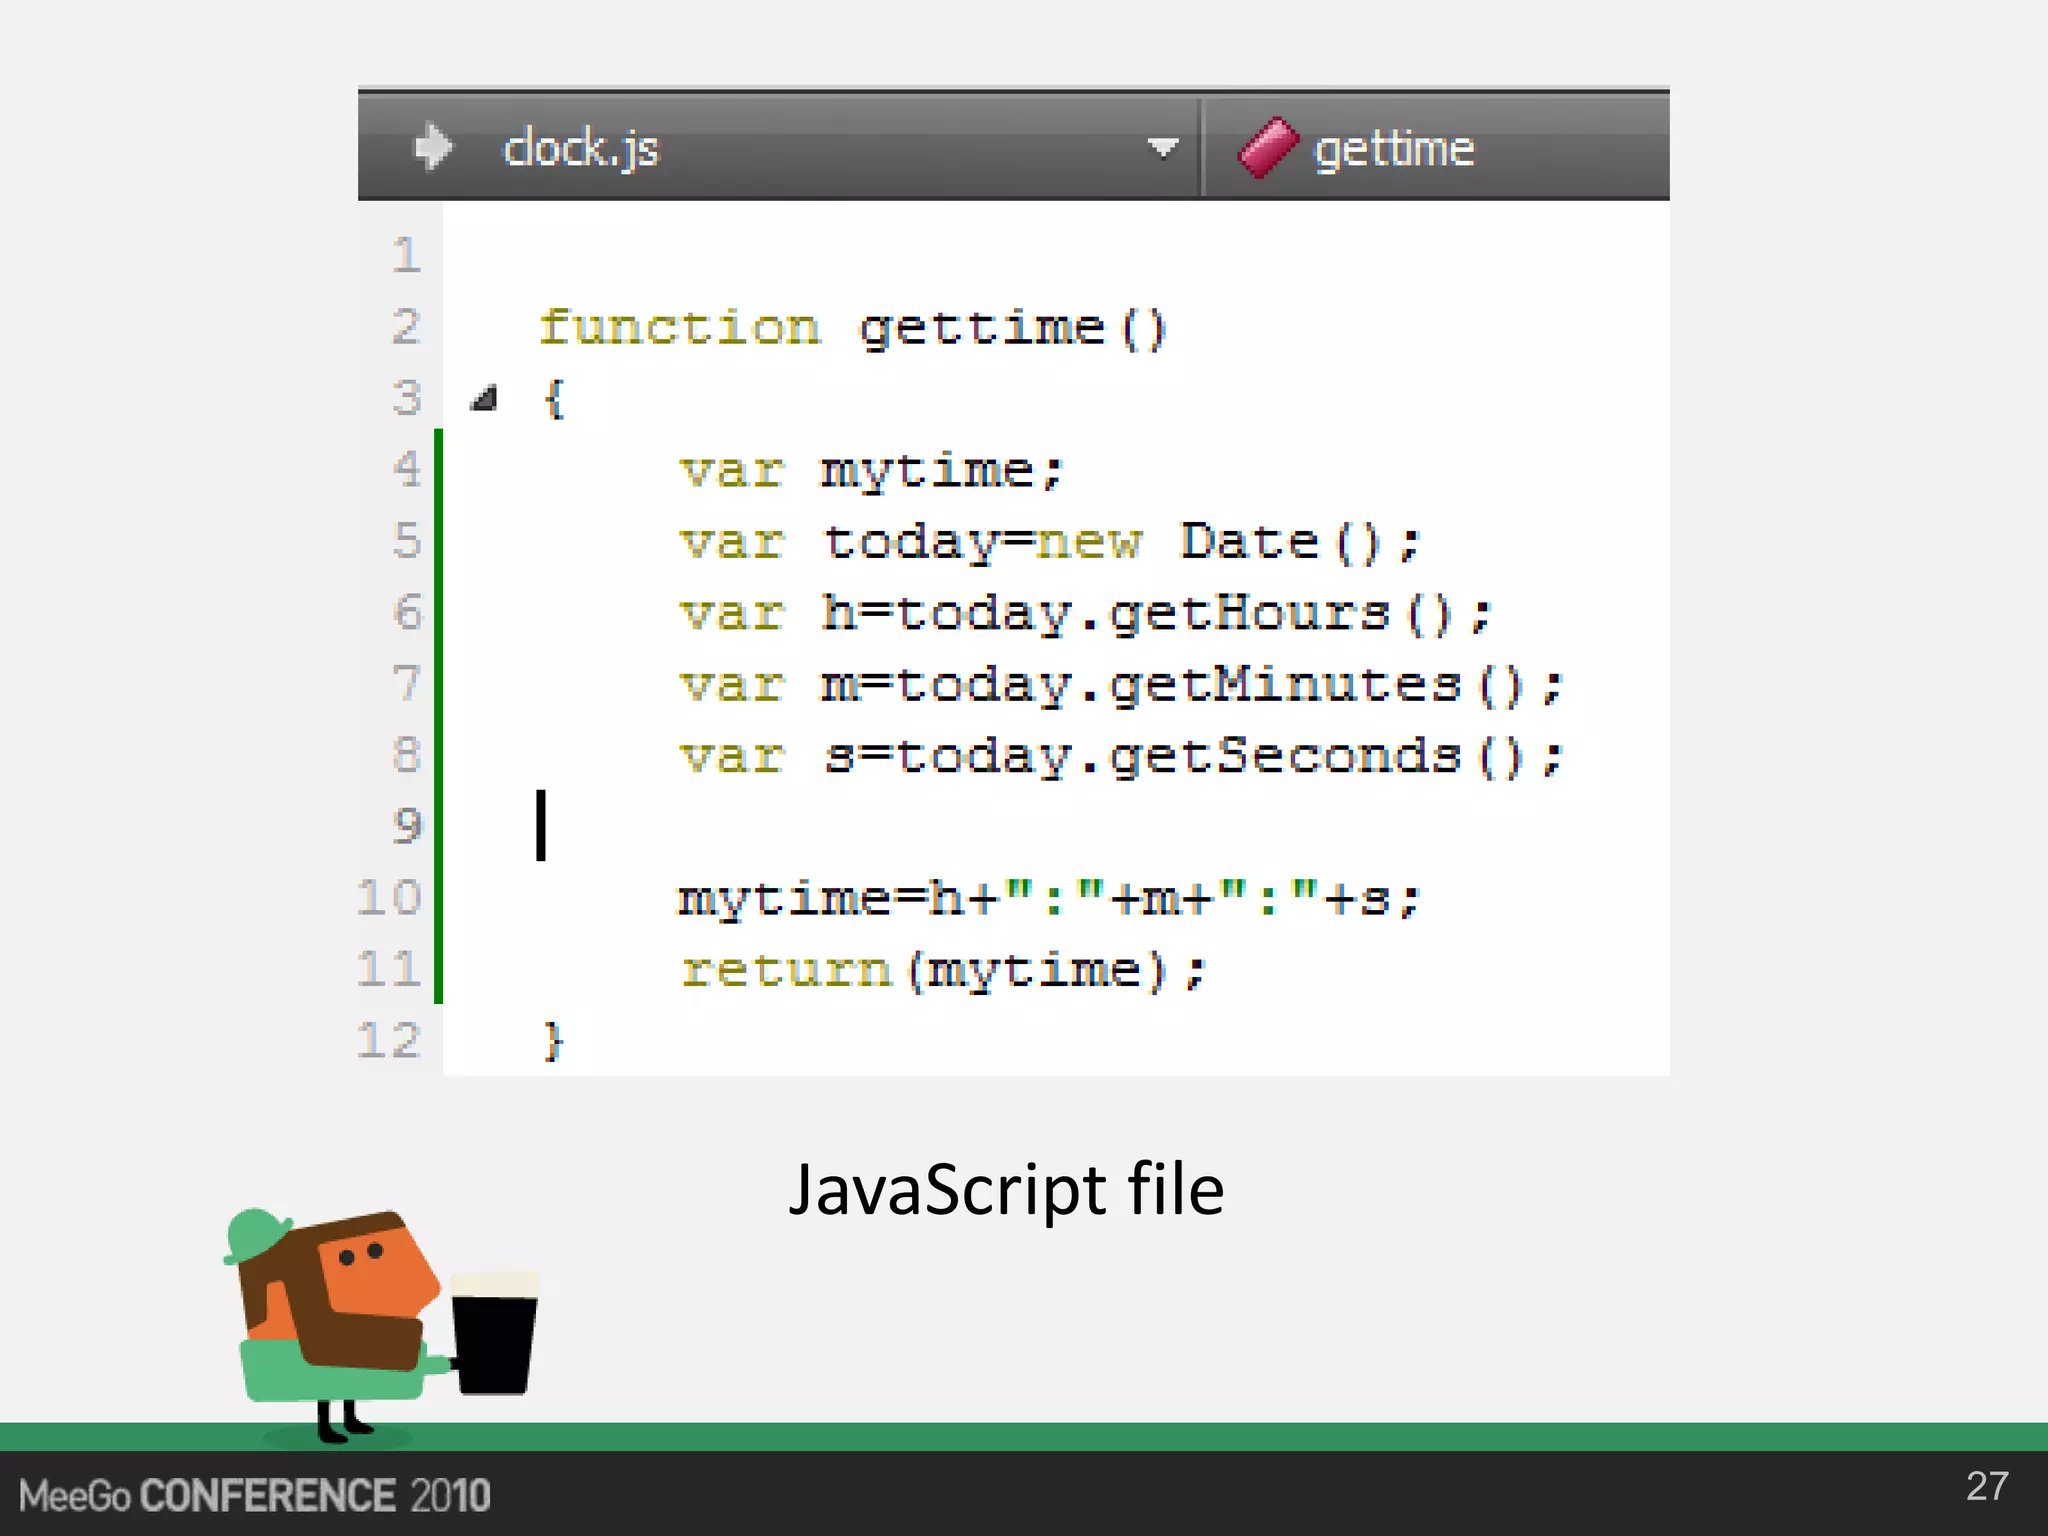
Task: Click the pink gettime member icon
Action: pos(1267,148)
